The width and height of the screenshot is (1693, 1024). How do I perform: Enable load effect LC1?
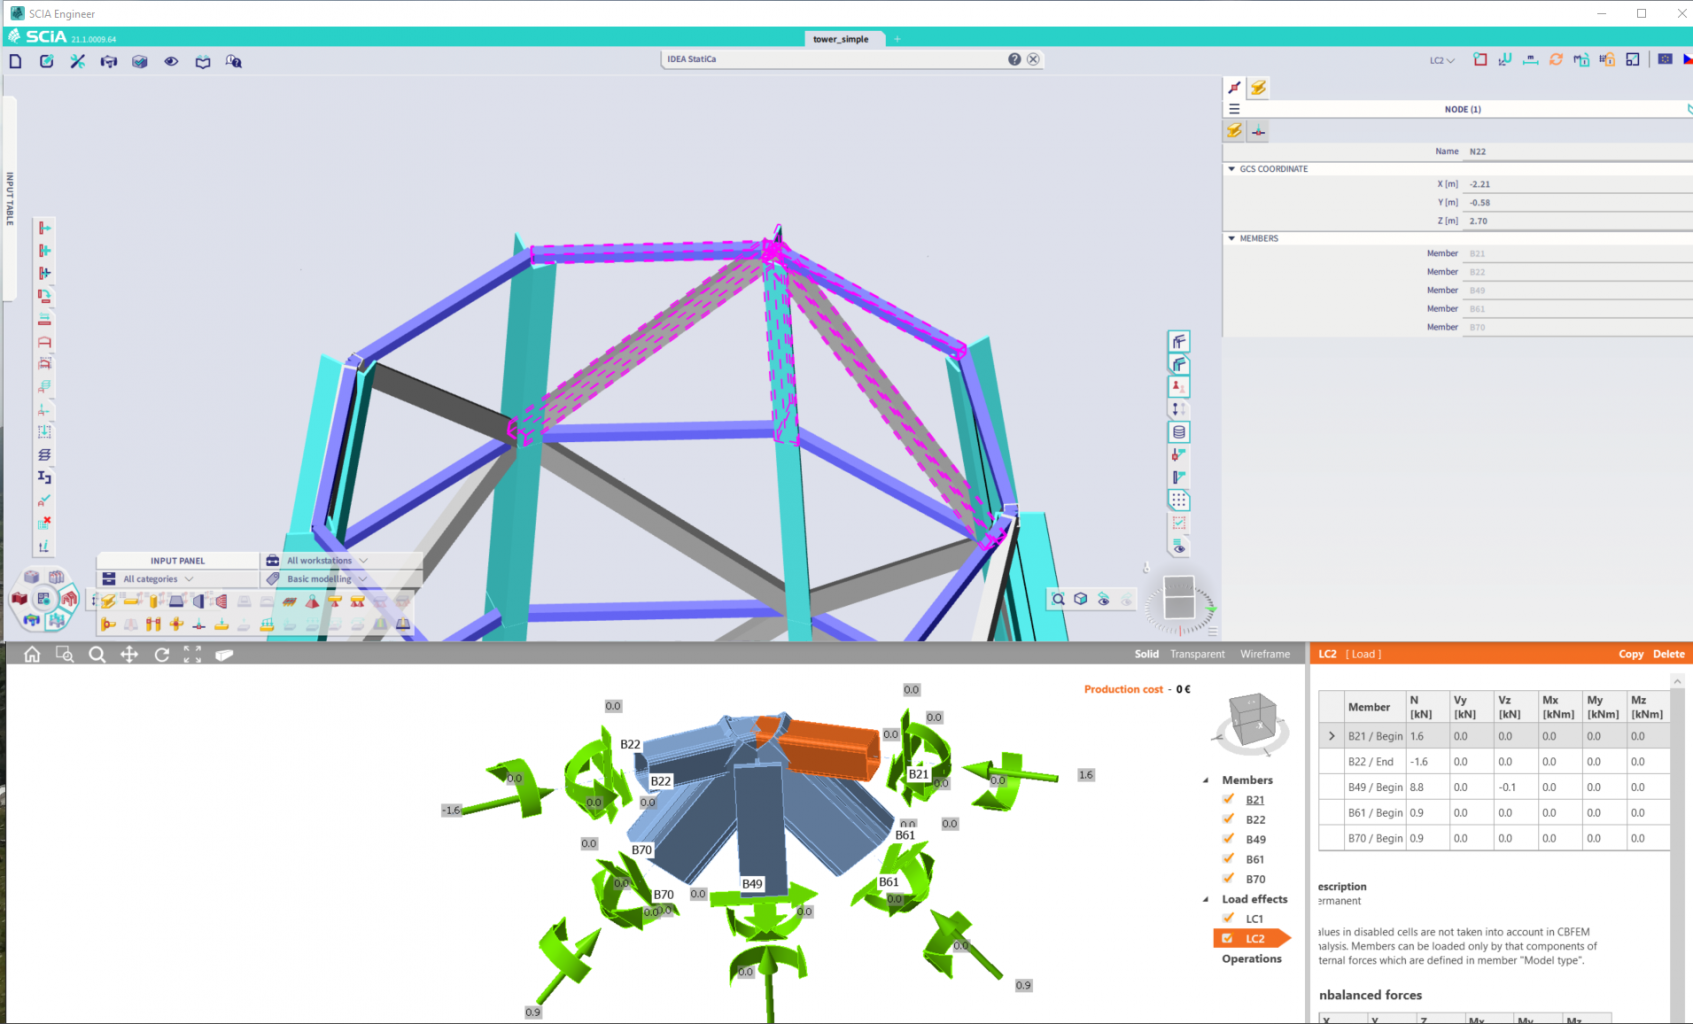click(1228, 918)
